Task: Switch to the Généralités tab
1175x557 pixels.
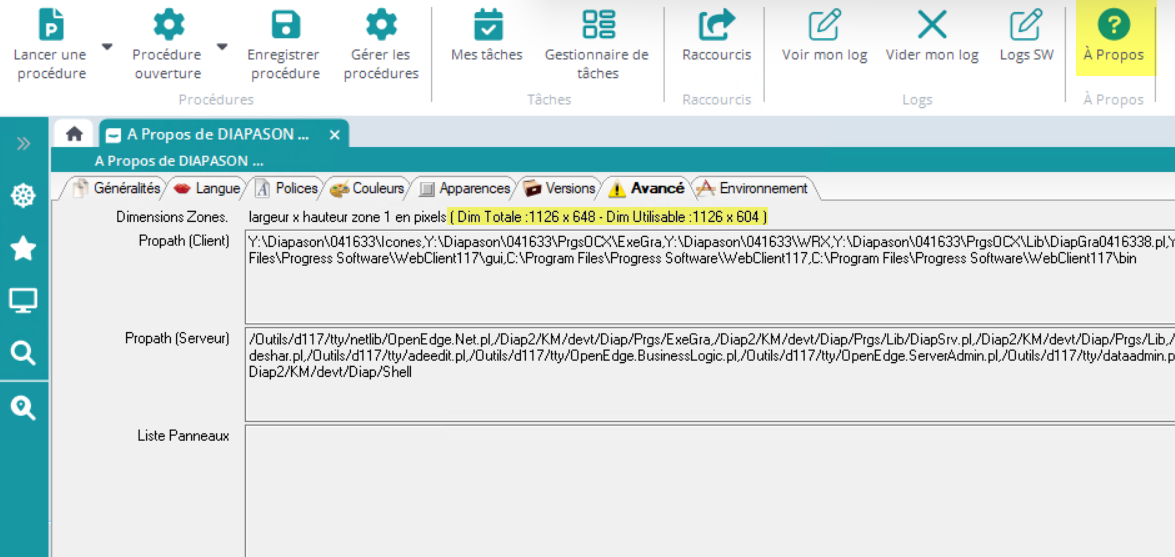Action: point(116,188)
